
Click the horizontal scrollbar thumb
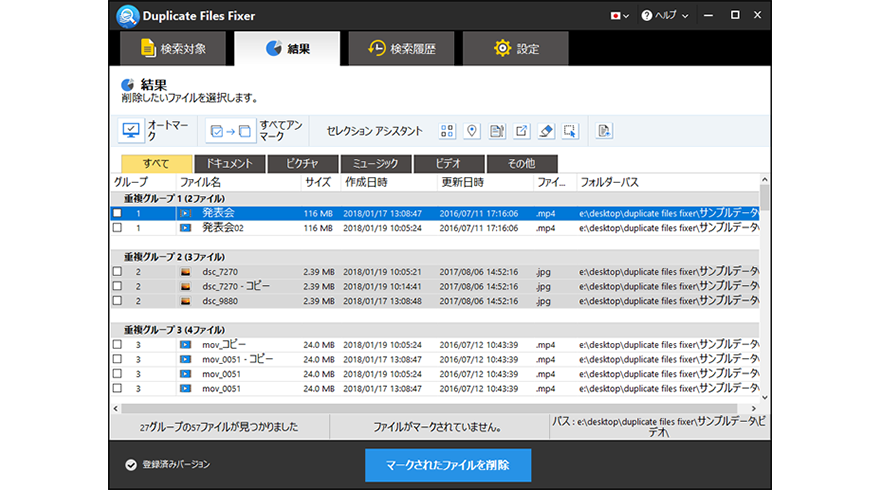(429, 409)
